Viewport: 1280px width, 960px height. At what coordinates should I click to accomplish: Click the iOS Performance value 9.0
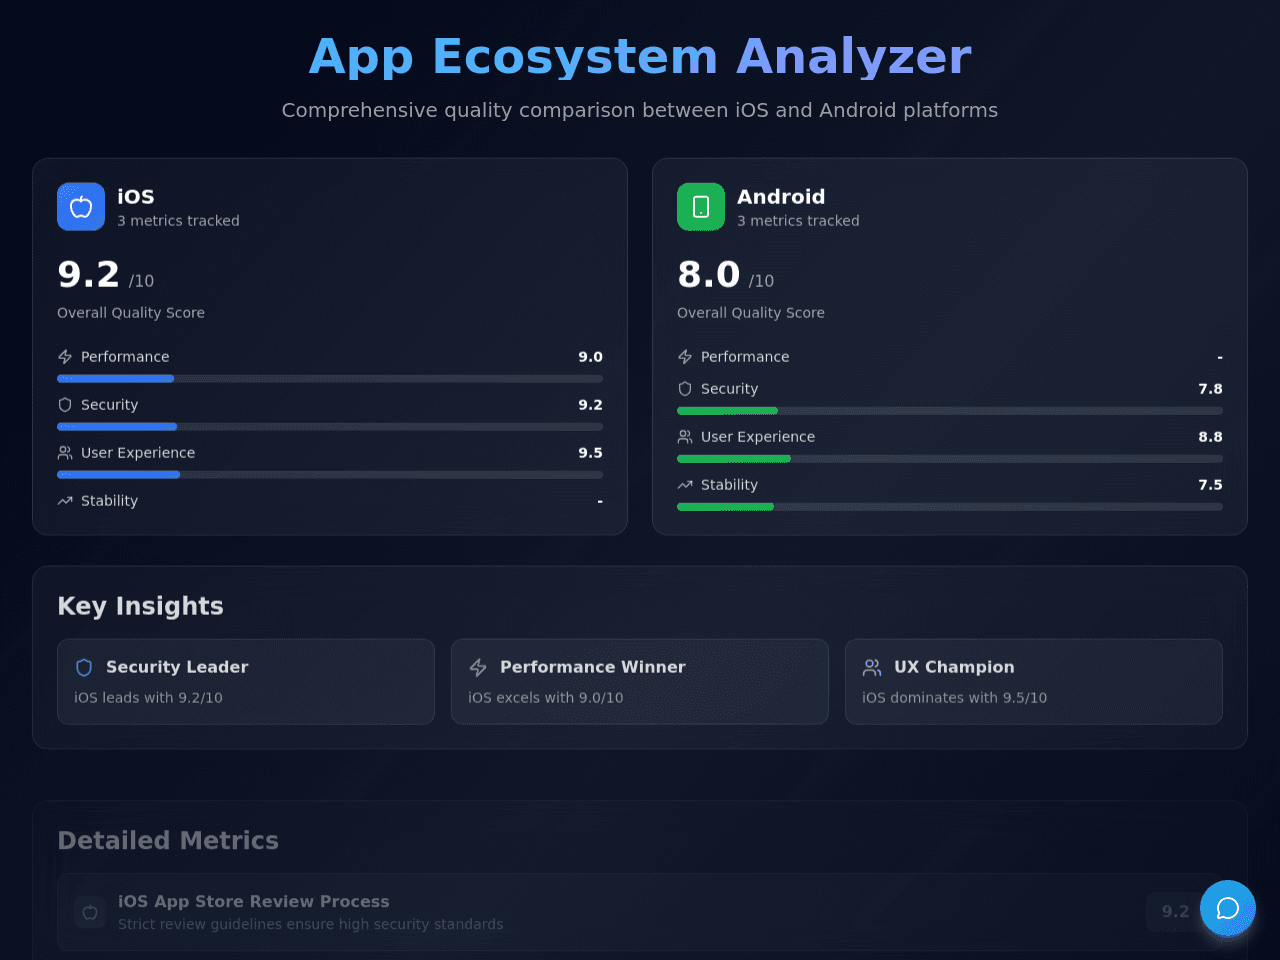pyautogui.click(x=590, y=357)
